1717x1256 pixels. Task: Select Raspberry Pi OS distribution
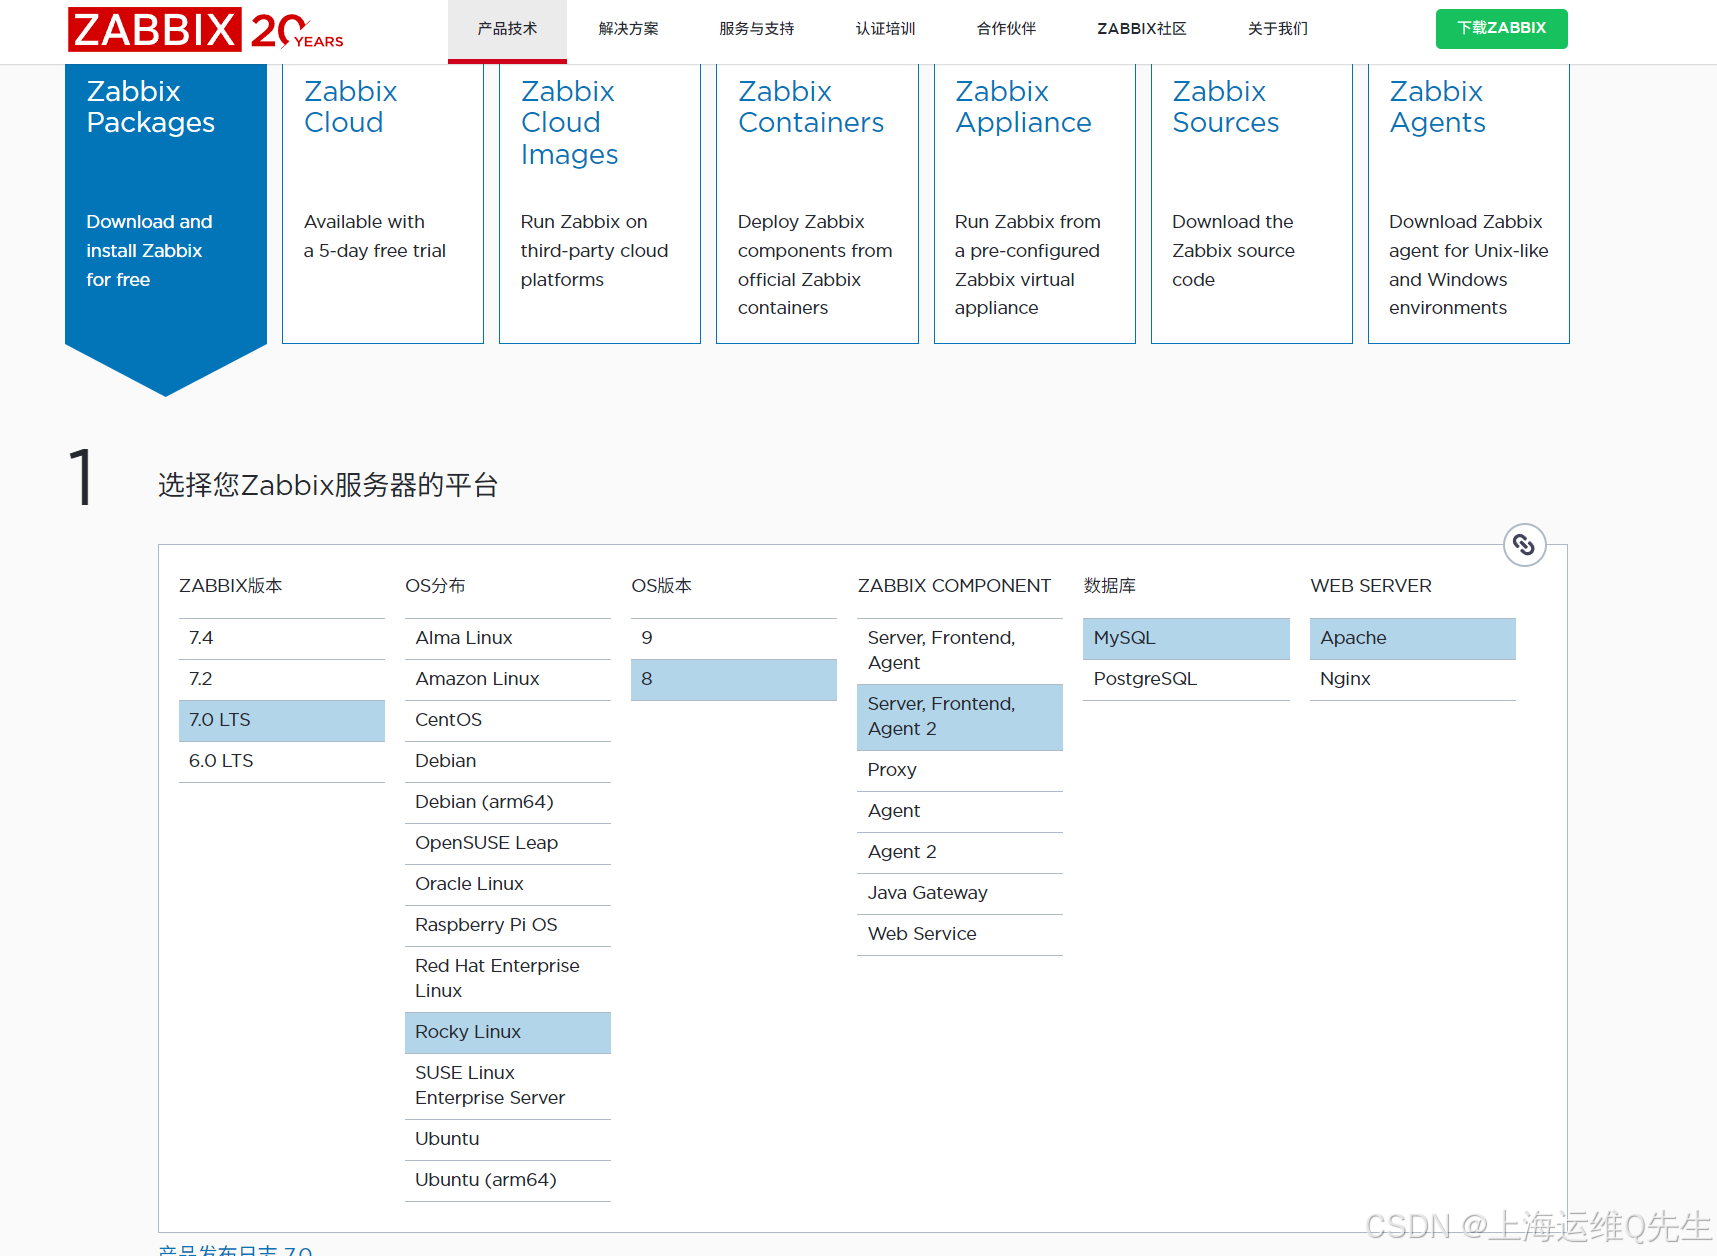(508, 925)
